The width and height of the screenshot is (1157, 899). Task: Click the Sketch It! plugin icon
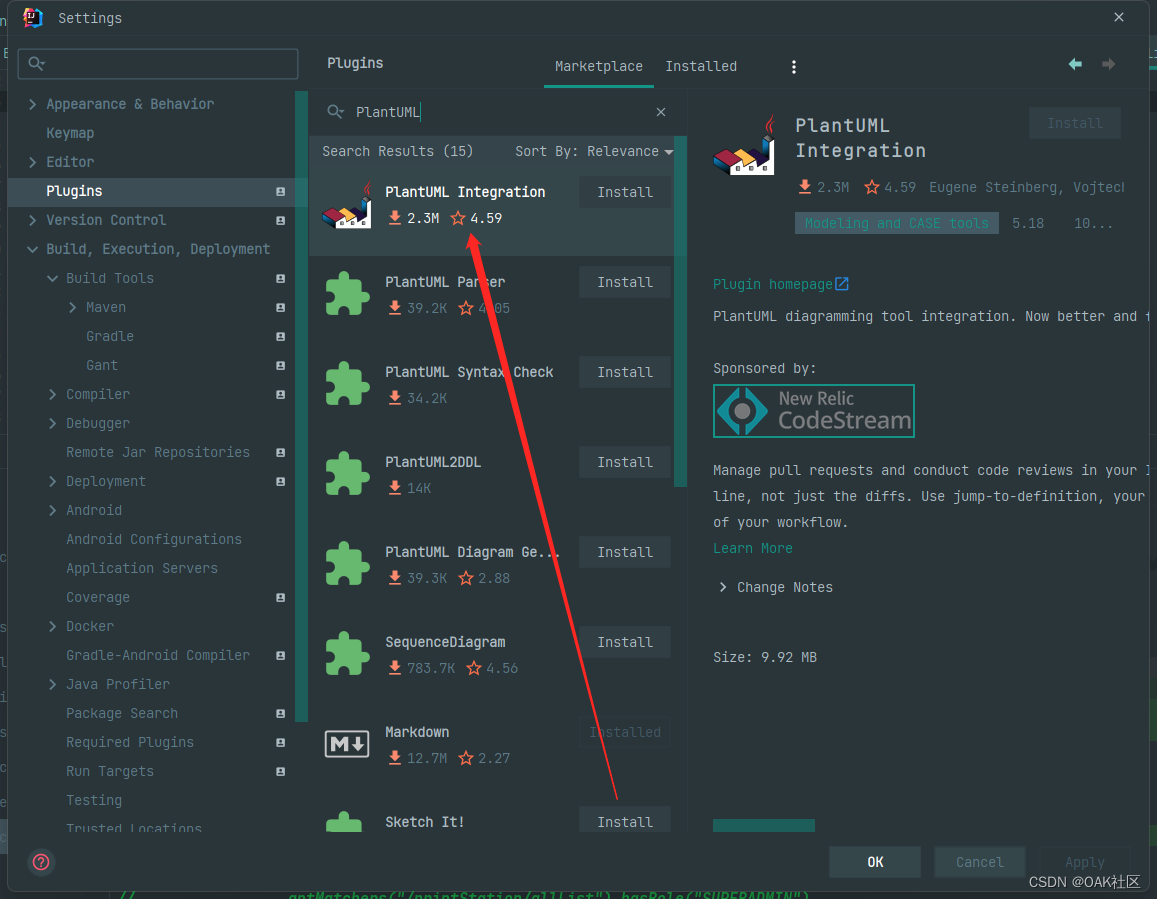345,822
